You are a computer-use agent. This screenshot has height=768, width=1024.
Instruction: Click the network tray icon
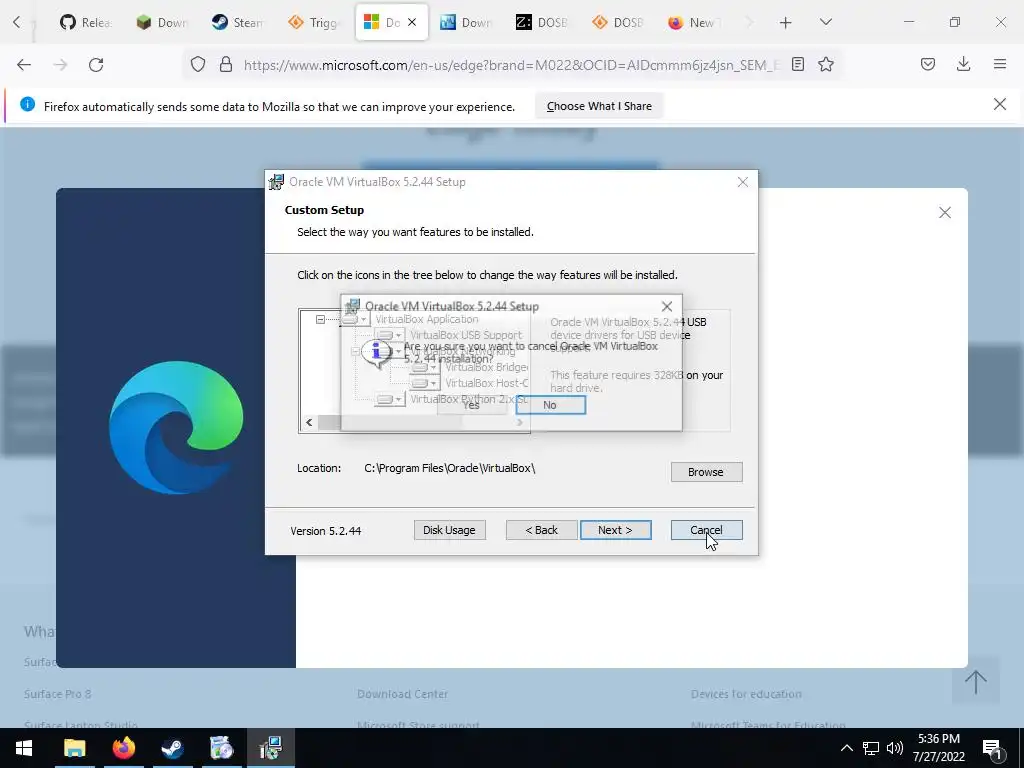click(871, 748)
